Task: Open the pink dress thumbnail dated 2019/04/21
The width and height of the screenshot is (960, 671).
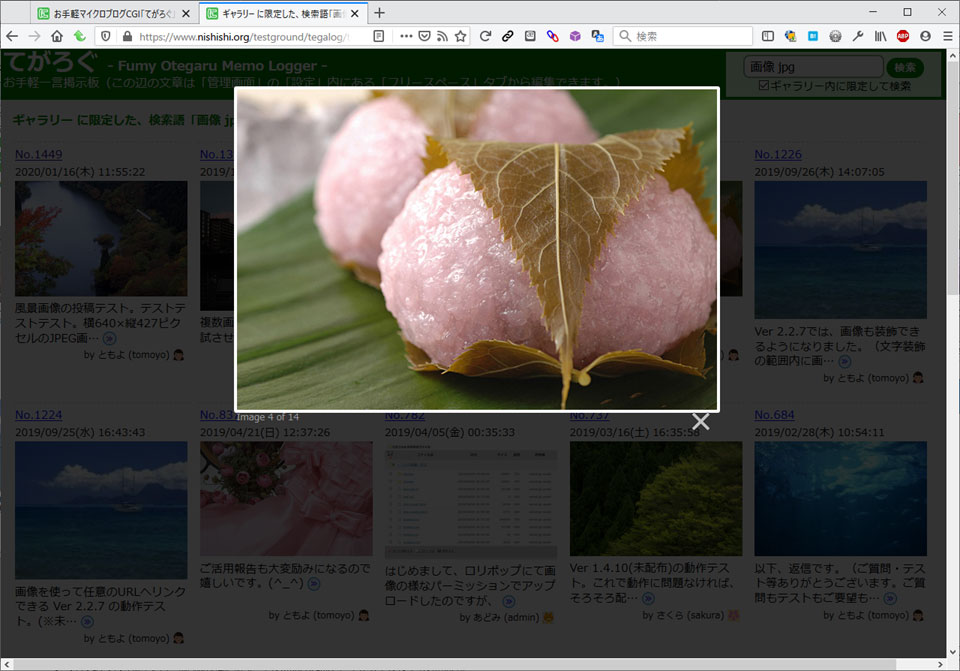Action: tap(286, 498)
